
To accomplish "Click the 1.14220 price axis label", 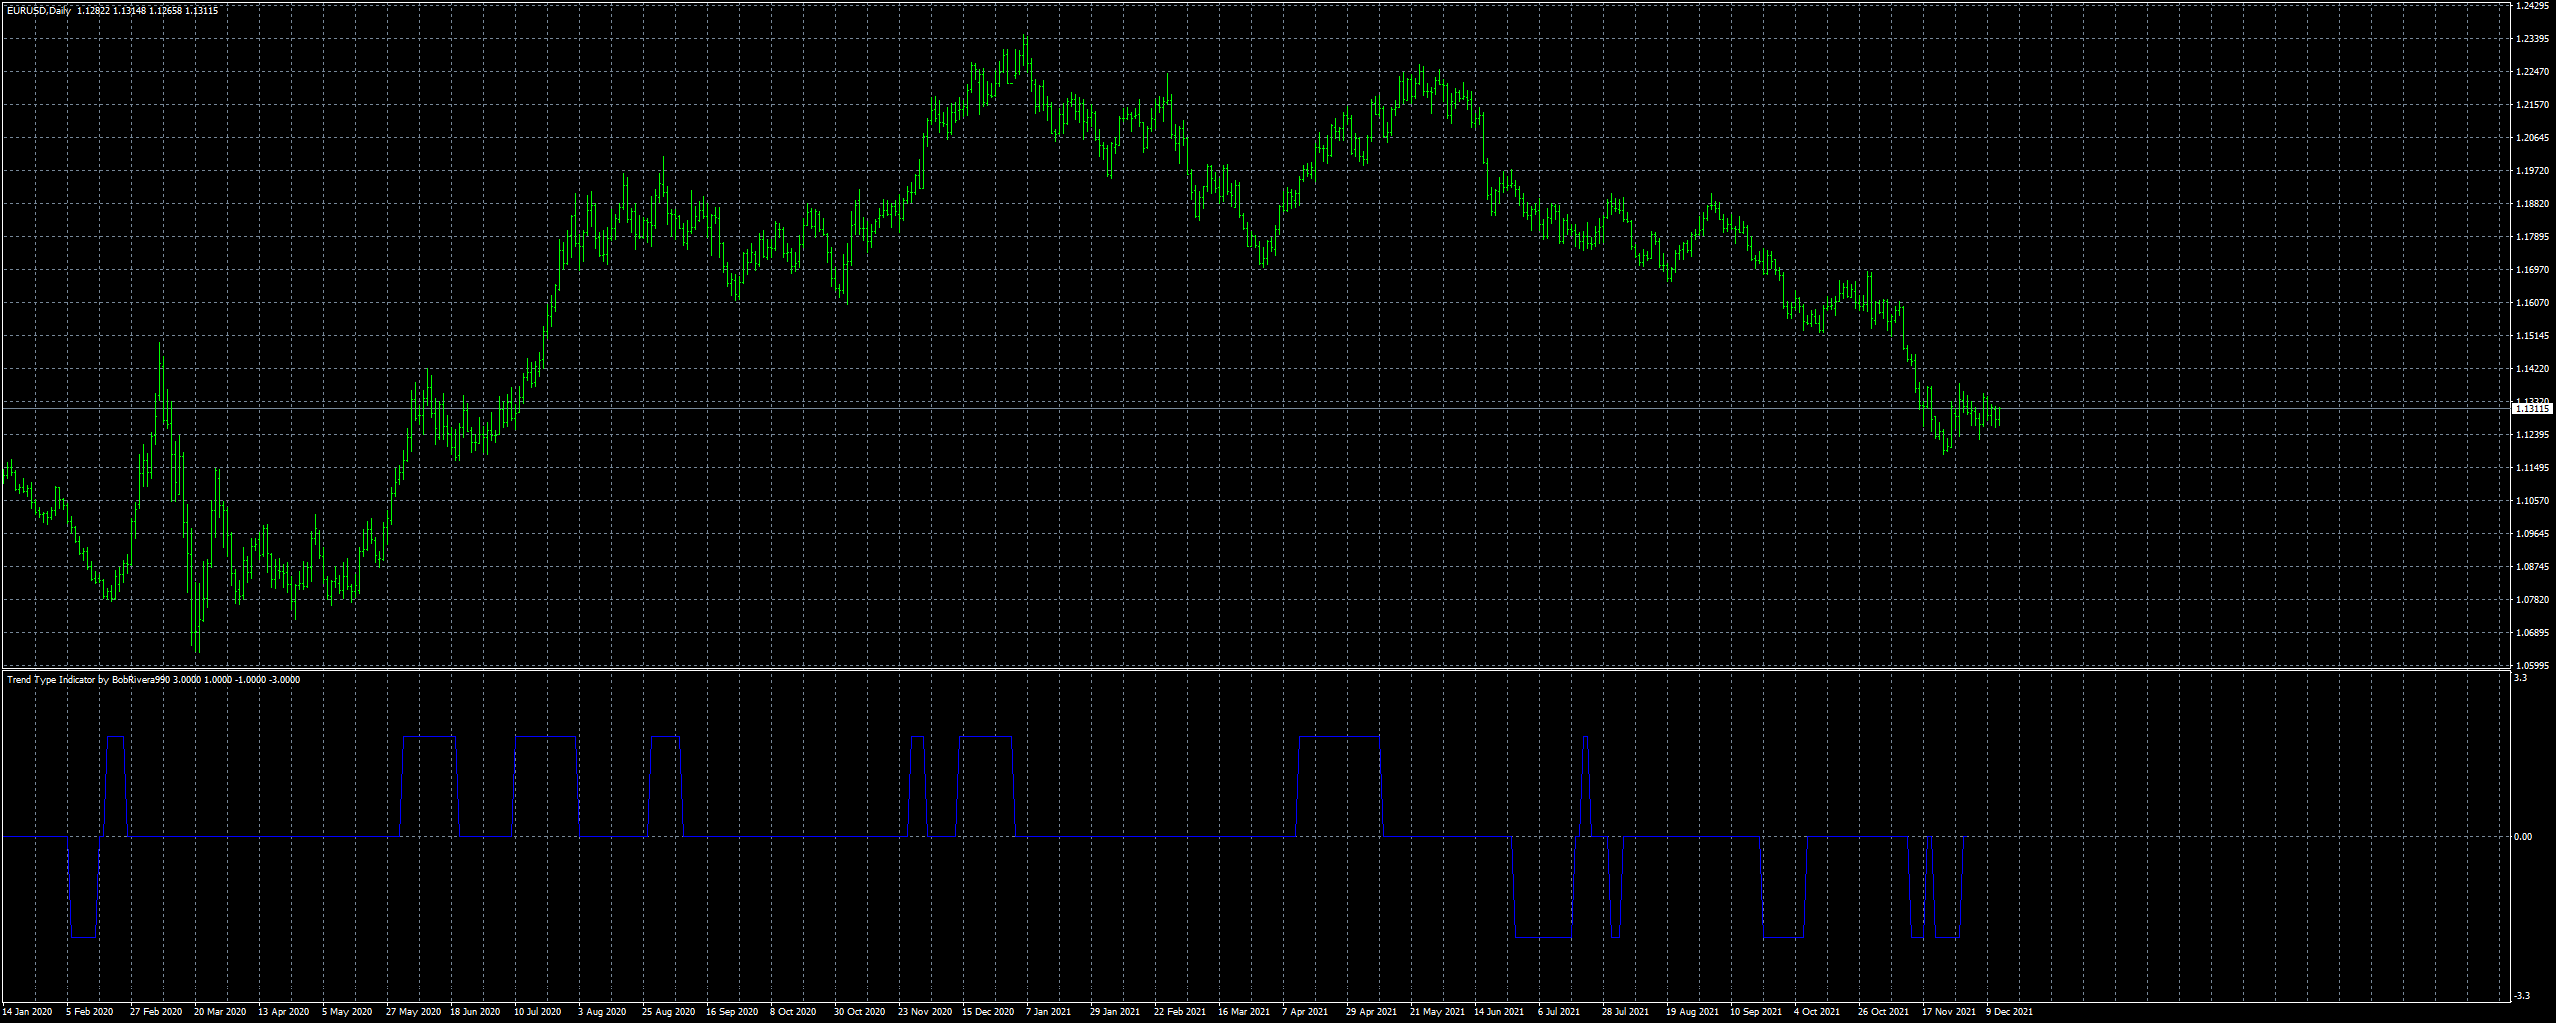I will coord(2532,369).
